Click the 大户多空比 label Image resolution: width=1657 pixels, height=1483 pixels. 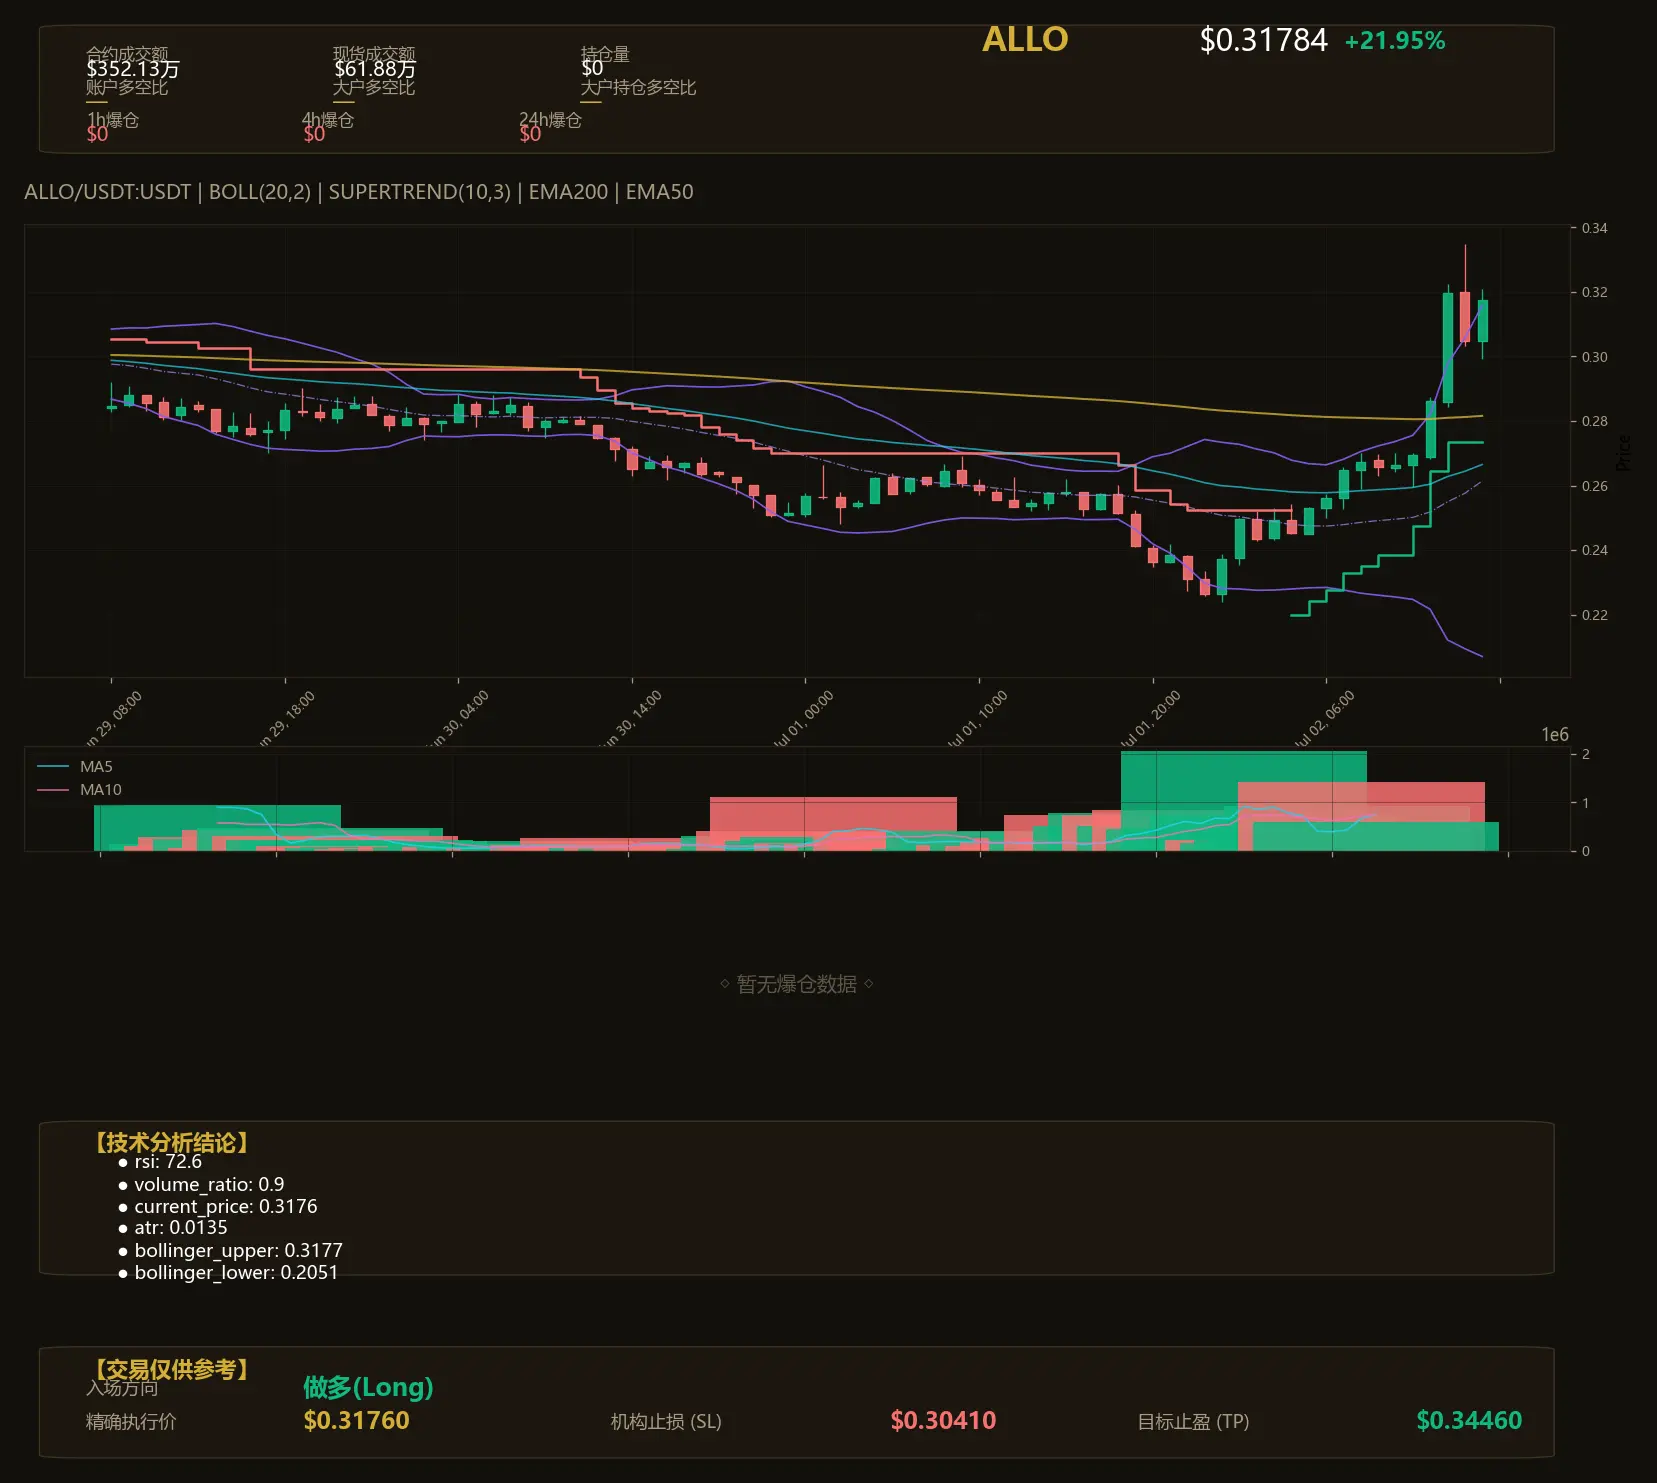(374, 87)
